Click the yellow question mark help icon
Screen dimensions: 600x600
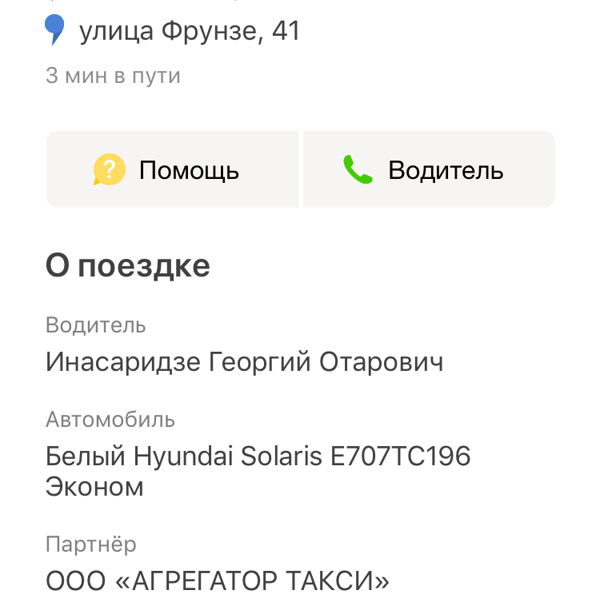pos(109,169)
